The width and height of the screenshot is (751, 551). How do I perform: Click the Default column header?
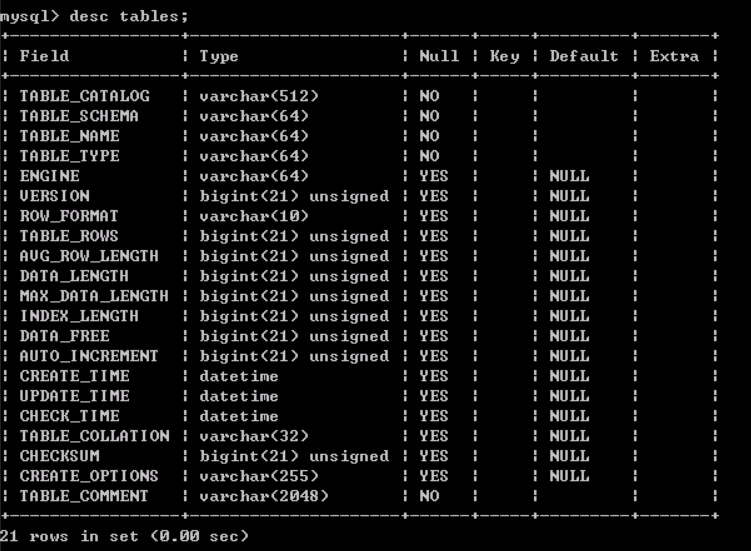click(x=584, y=57)
